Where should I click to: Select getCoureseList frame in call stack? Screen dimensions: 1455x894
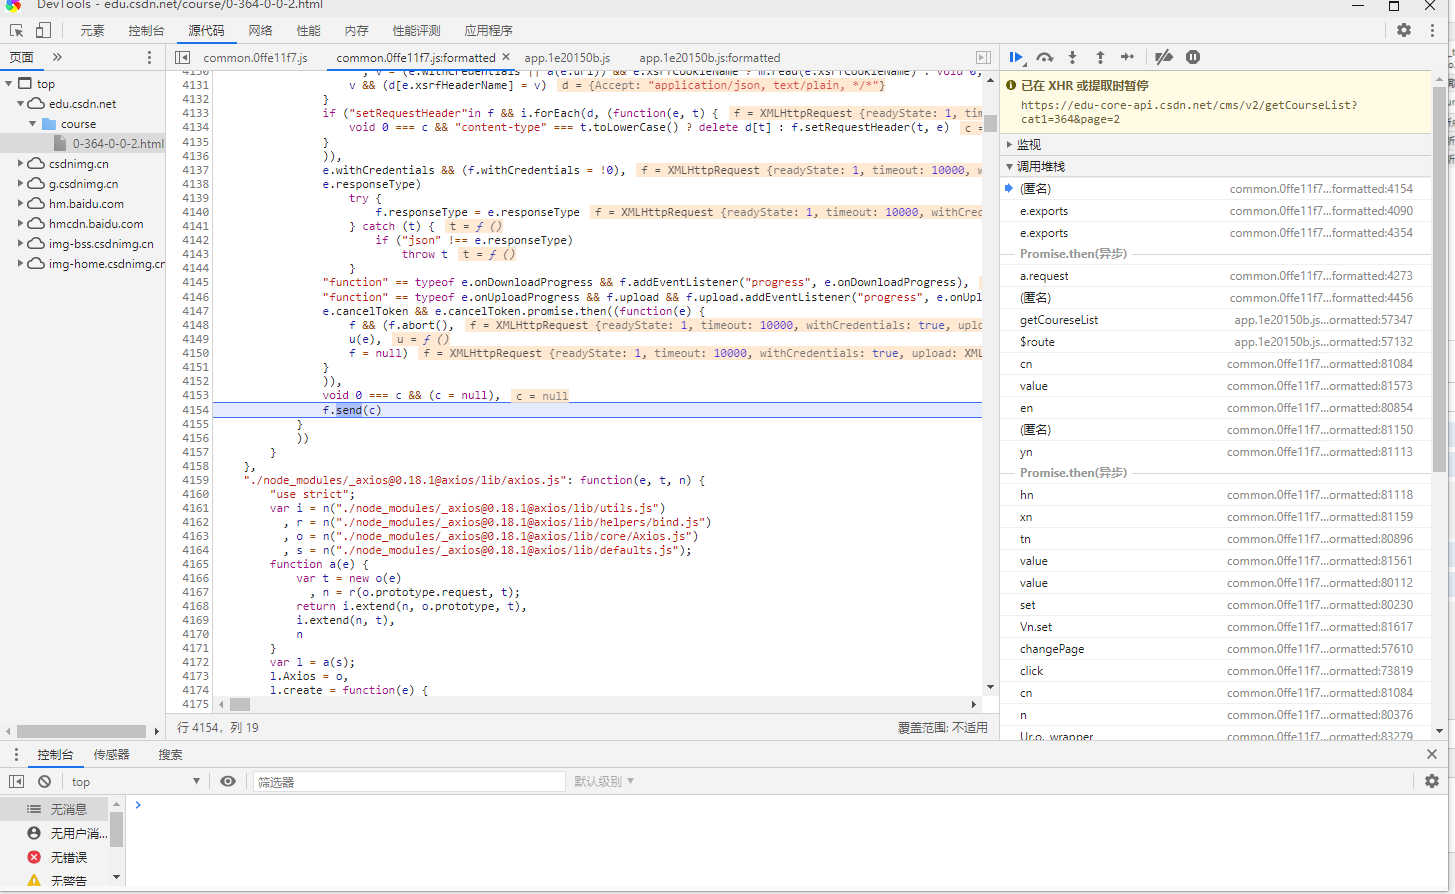coord(1058,320)
